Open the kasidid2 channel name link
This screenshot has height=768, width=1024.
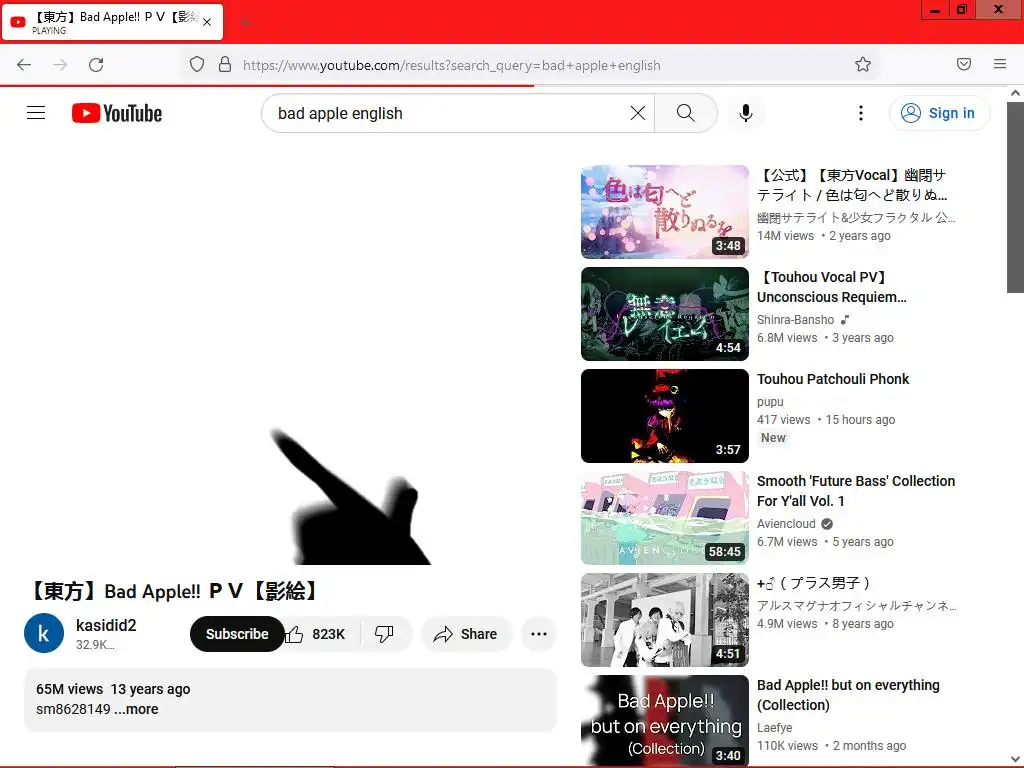pyautogui.click(x=106, y=626)
